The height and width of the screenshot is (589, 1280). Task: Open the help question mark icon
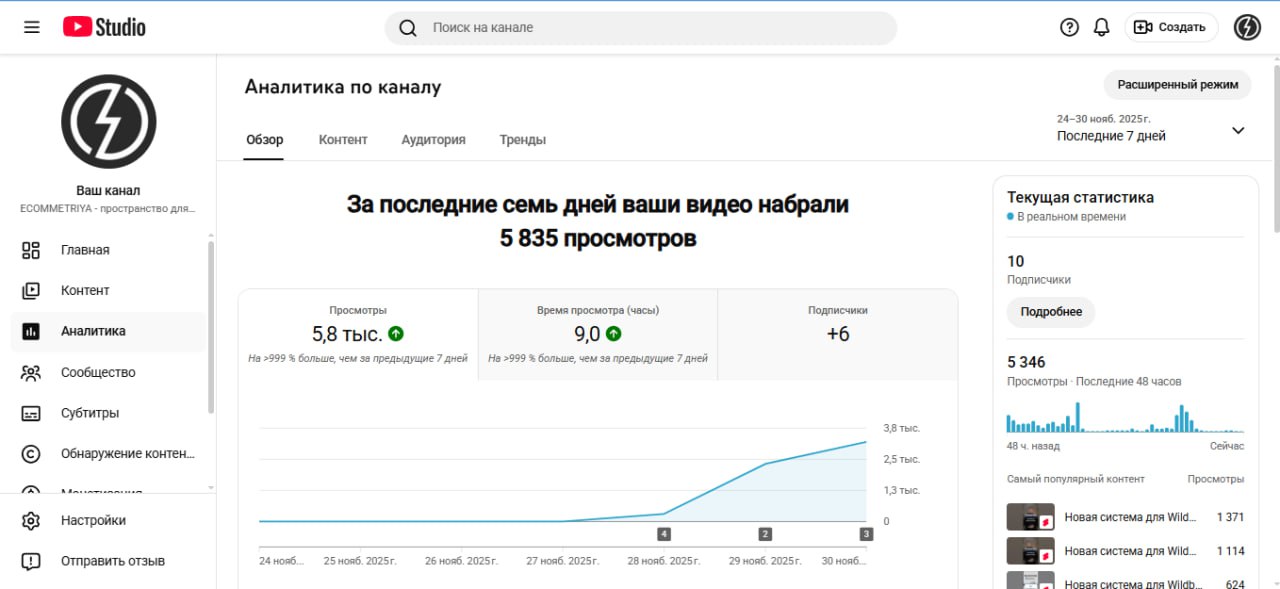pos(1069,27)
